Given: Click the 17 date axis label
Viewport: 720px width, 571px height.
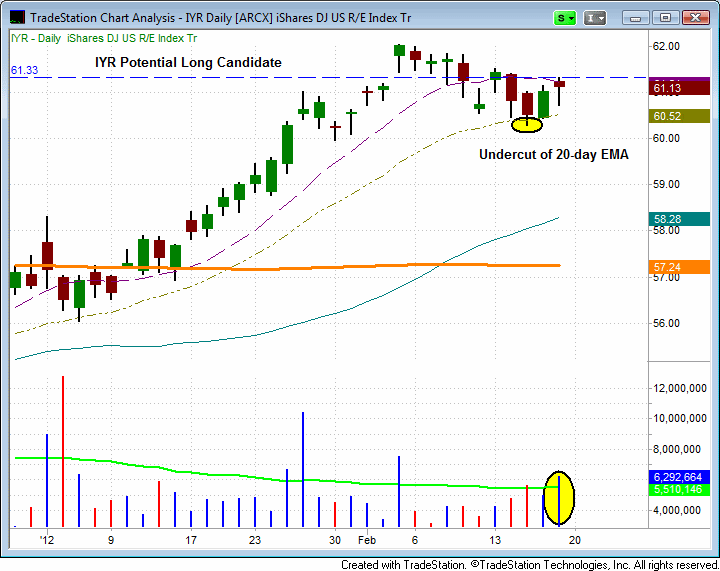Looking at the screenshot, I should tap(191, 540).
